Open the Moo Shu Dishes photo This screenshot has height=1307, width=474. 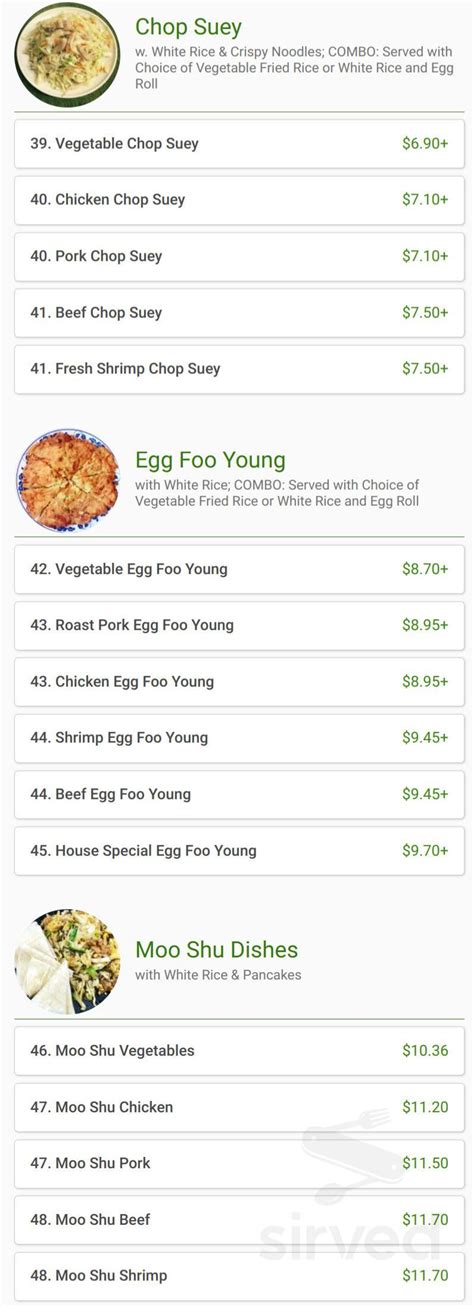[x=67, y=962]
